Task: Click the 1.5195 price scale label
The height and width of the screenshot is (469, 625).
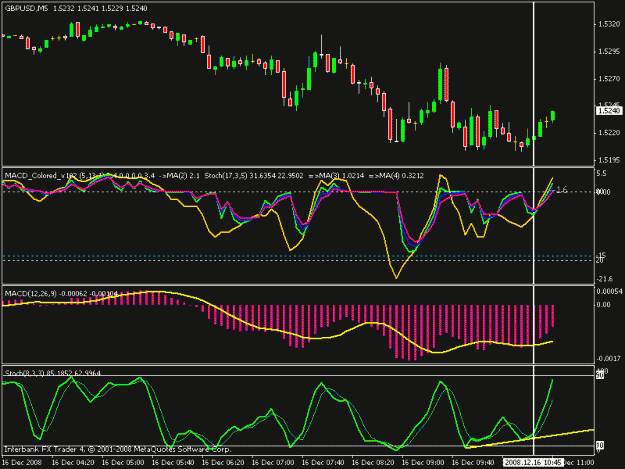Action: pos(609,160)
